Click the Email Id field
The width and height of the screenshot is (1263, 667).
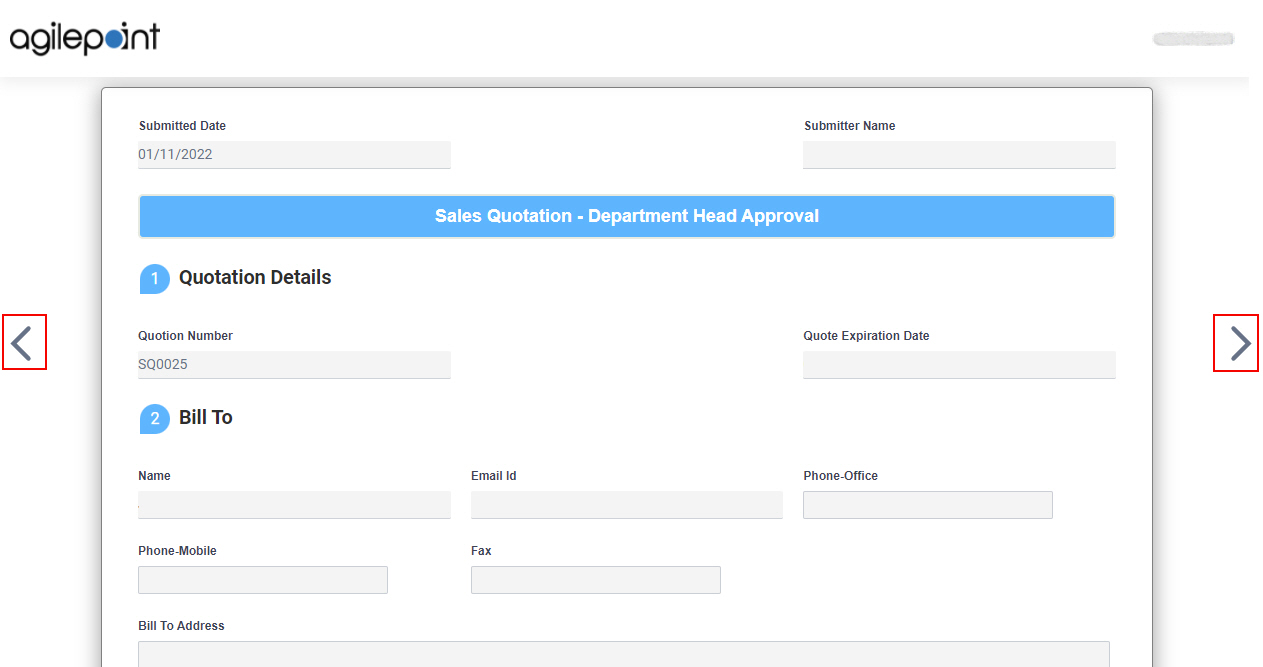point(627,505)
